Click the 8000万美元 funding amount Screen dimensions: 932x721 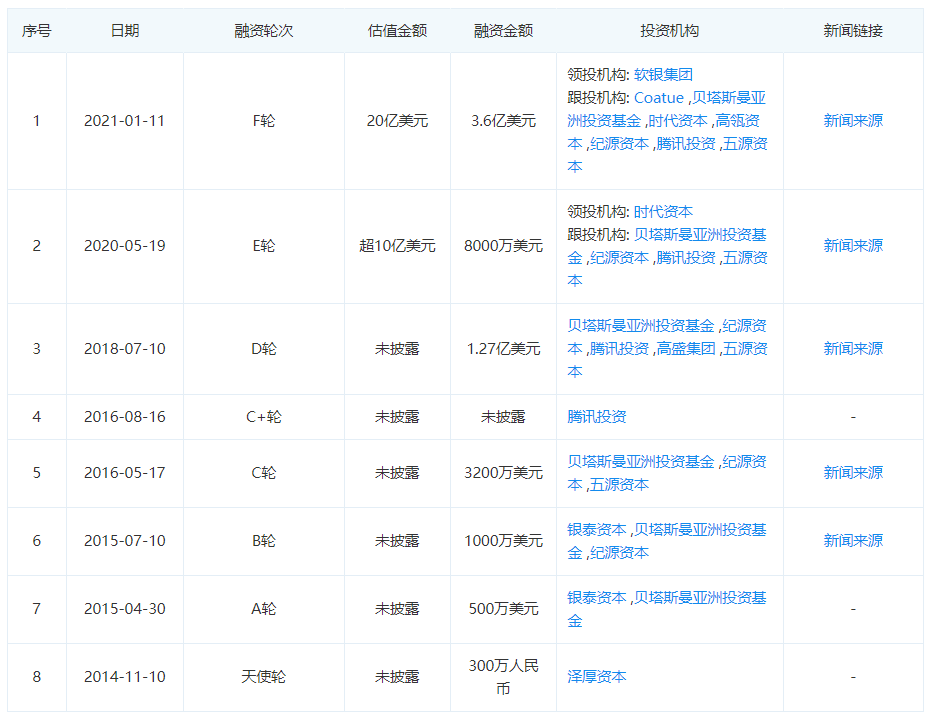pyautogui.click(x=503, y=245)
